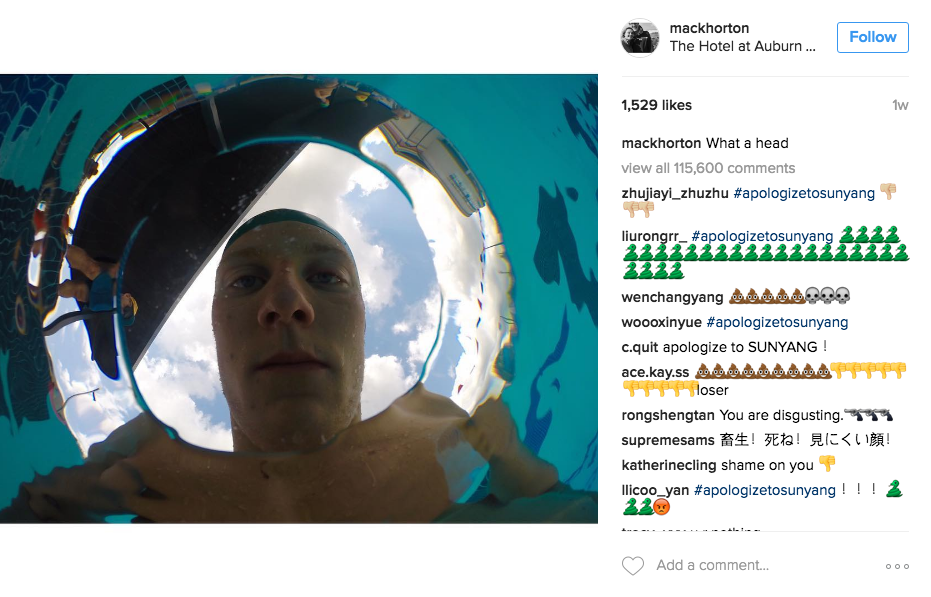Open post options via the ellipsis icon
Screen dimensions: 931x597
(x=897, y=565)
